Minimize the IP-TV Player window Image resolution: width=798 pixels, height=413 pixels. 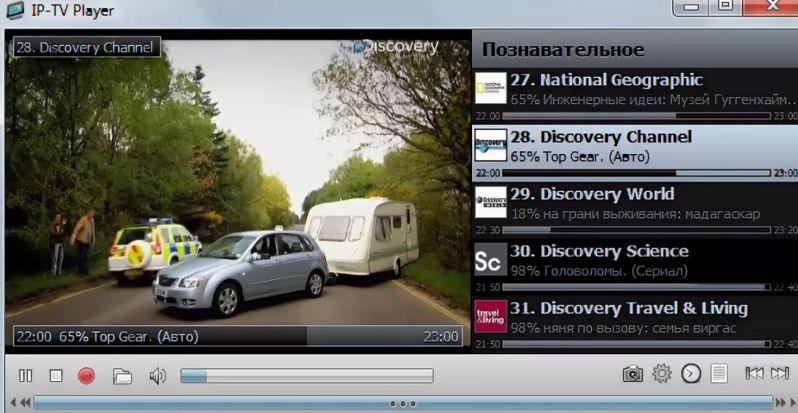[x=691, y=7]
